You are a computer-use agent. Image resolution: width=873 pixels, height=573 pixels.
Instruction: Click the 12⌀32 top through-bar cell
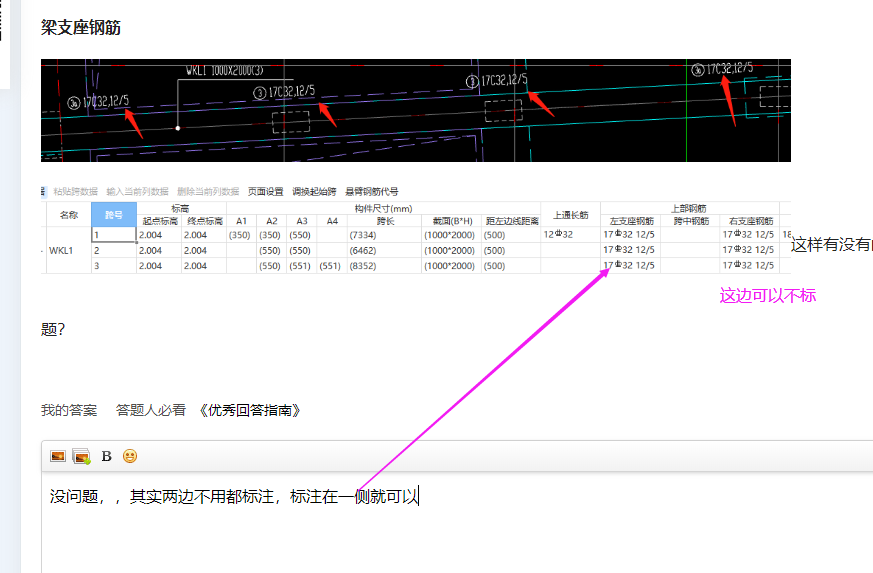point(570,235)
